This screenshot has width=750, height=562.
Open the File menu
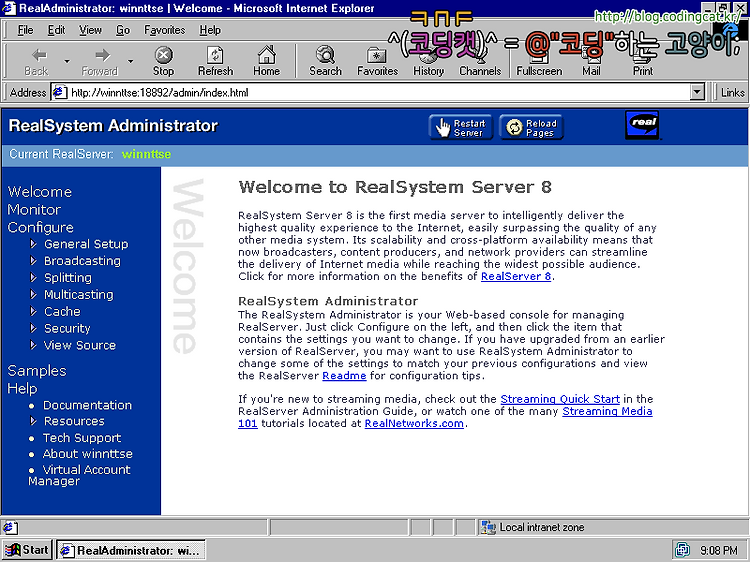(x=25, y=30)
